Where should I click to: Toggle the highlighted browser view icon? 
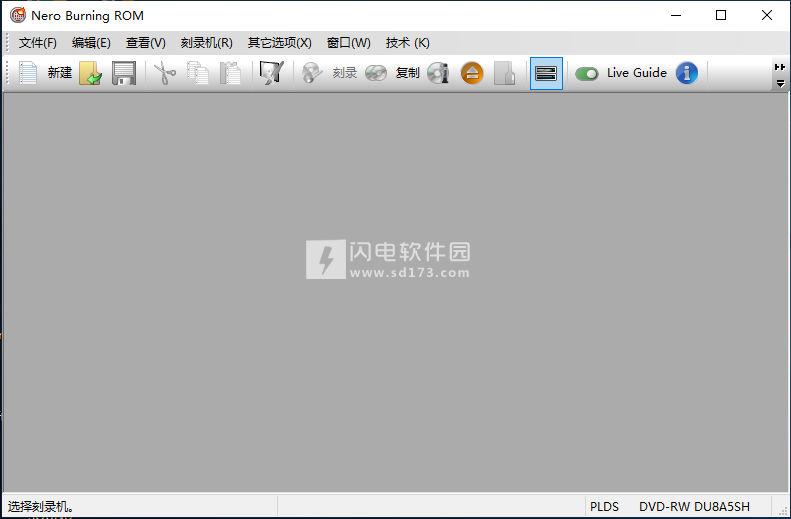click(546, 74)
